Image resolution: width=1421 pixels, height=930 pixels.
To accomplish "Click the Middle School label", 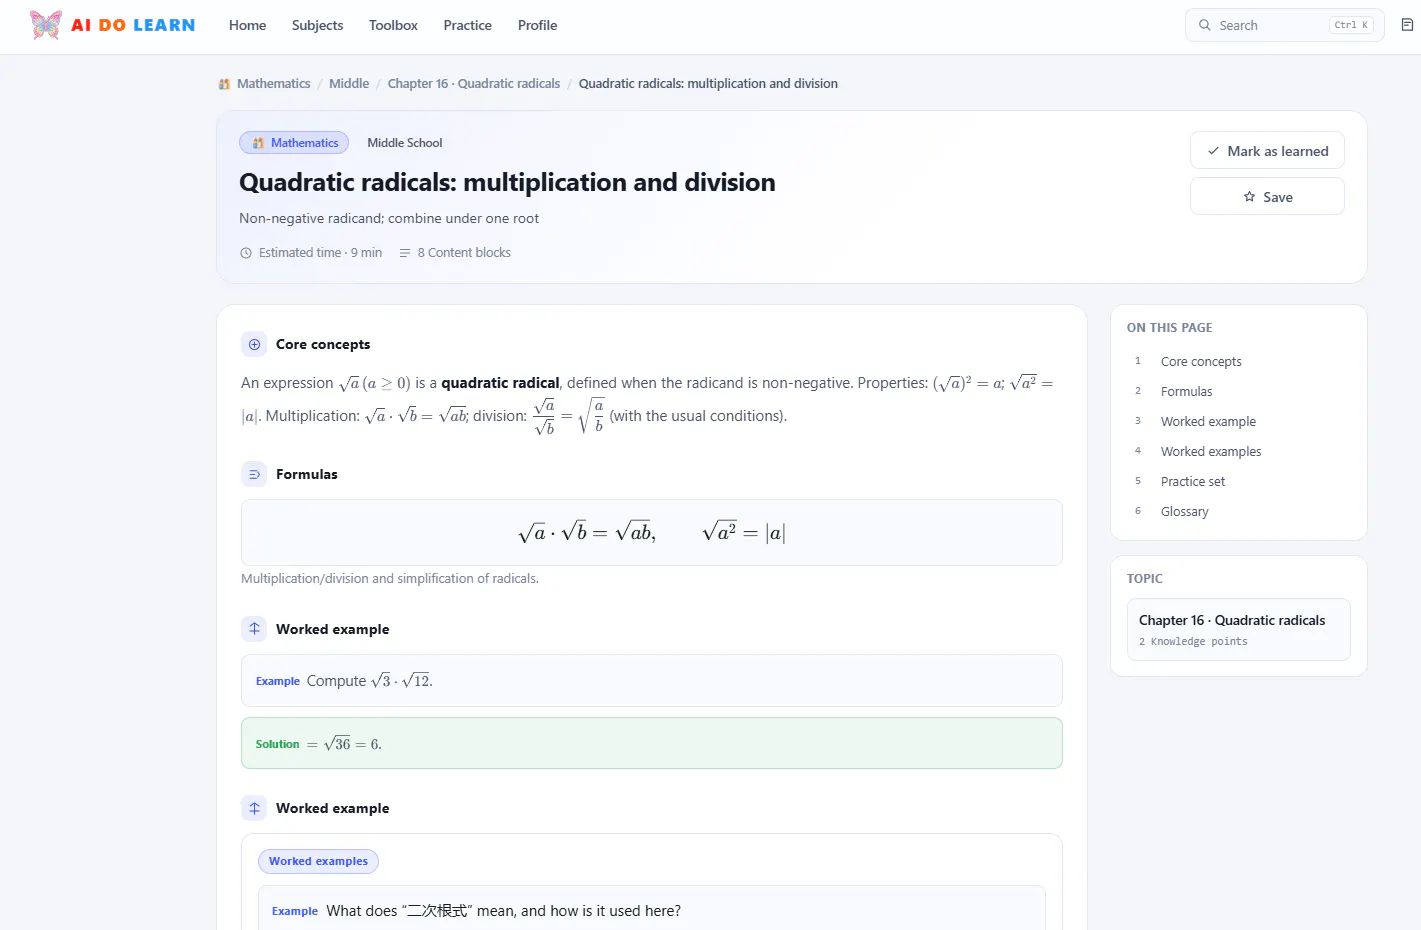I will (404, 143).
